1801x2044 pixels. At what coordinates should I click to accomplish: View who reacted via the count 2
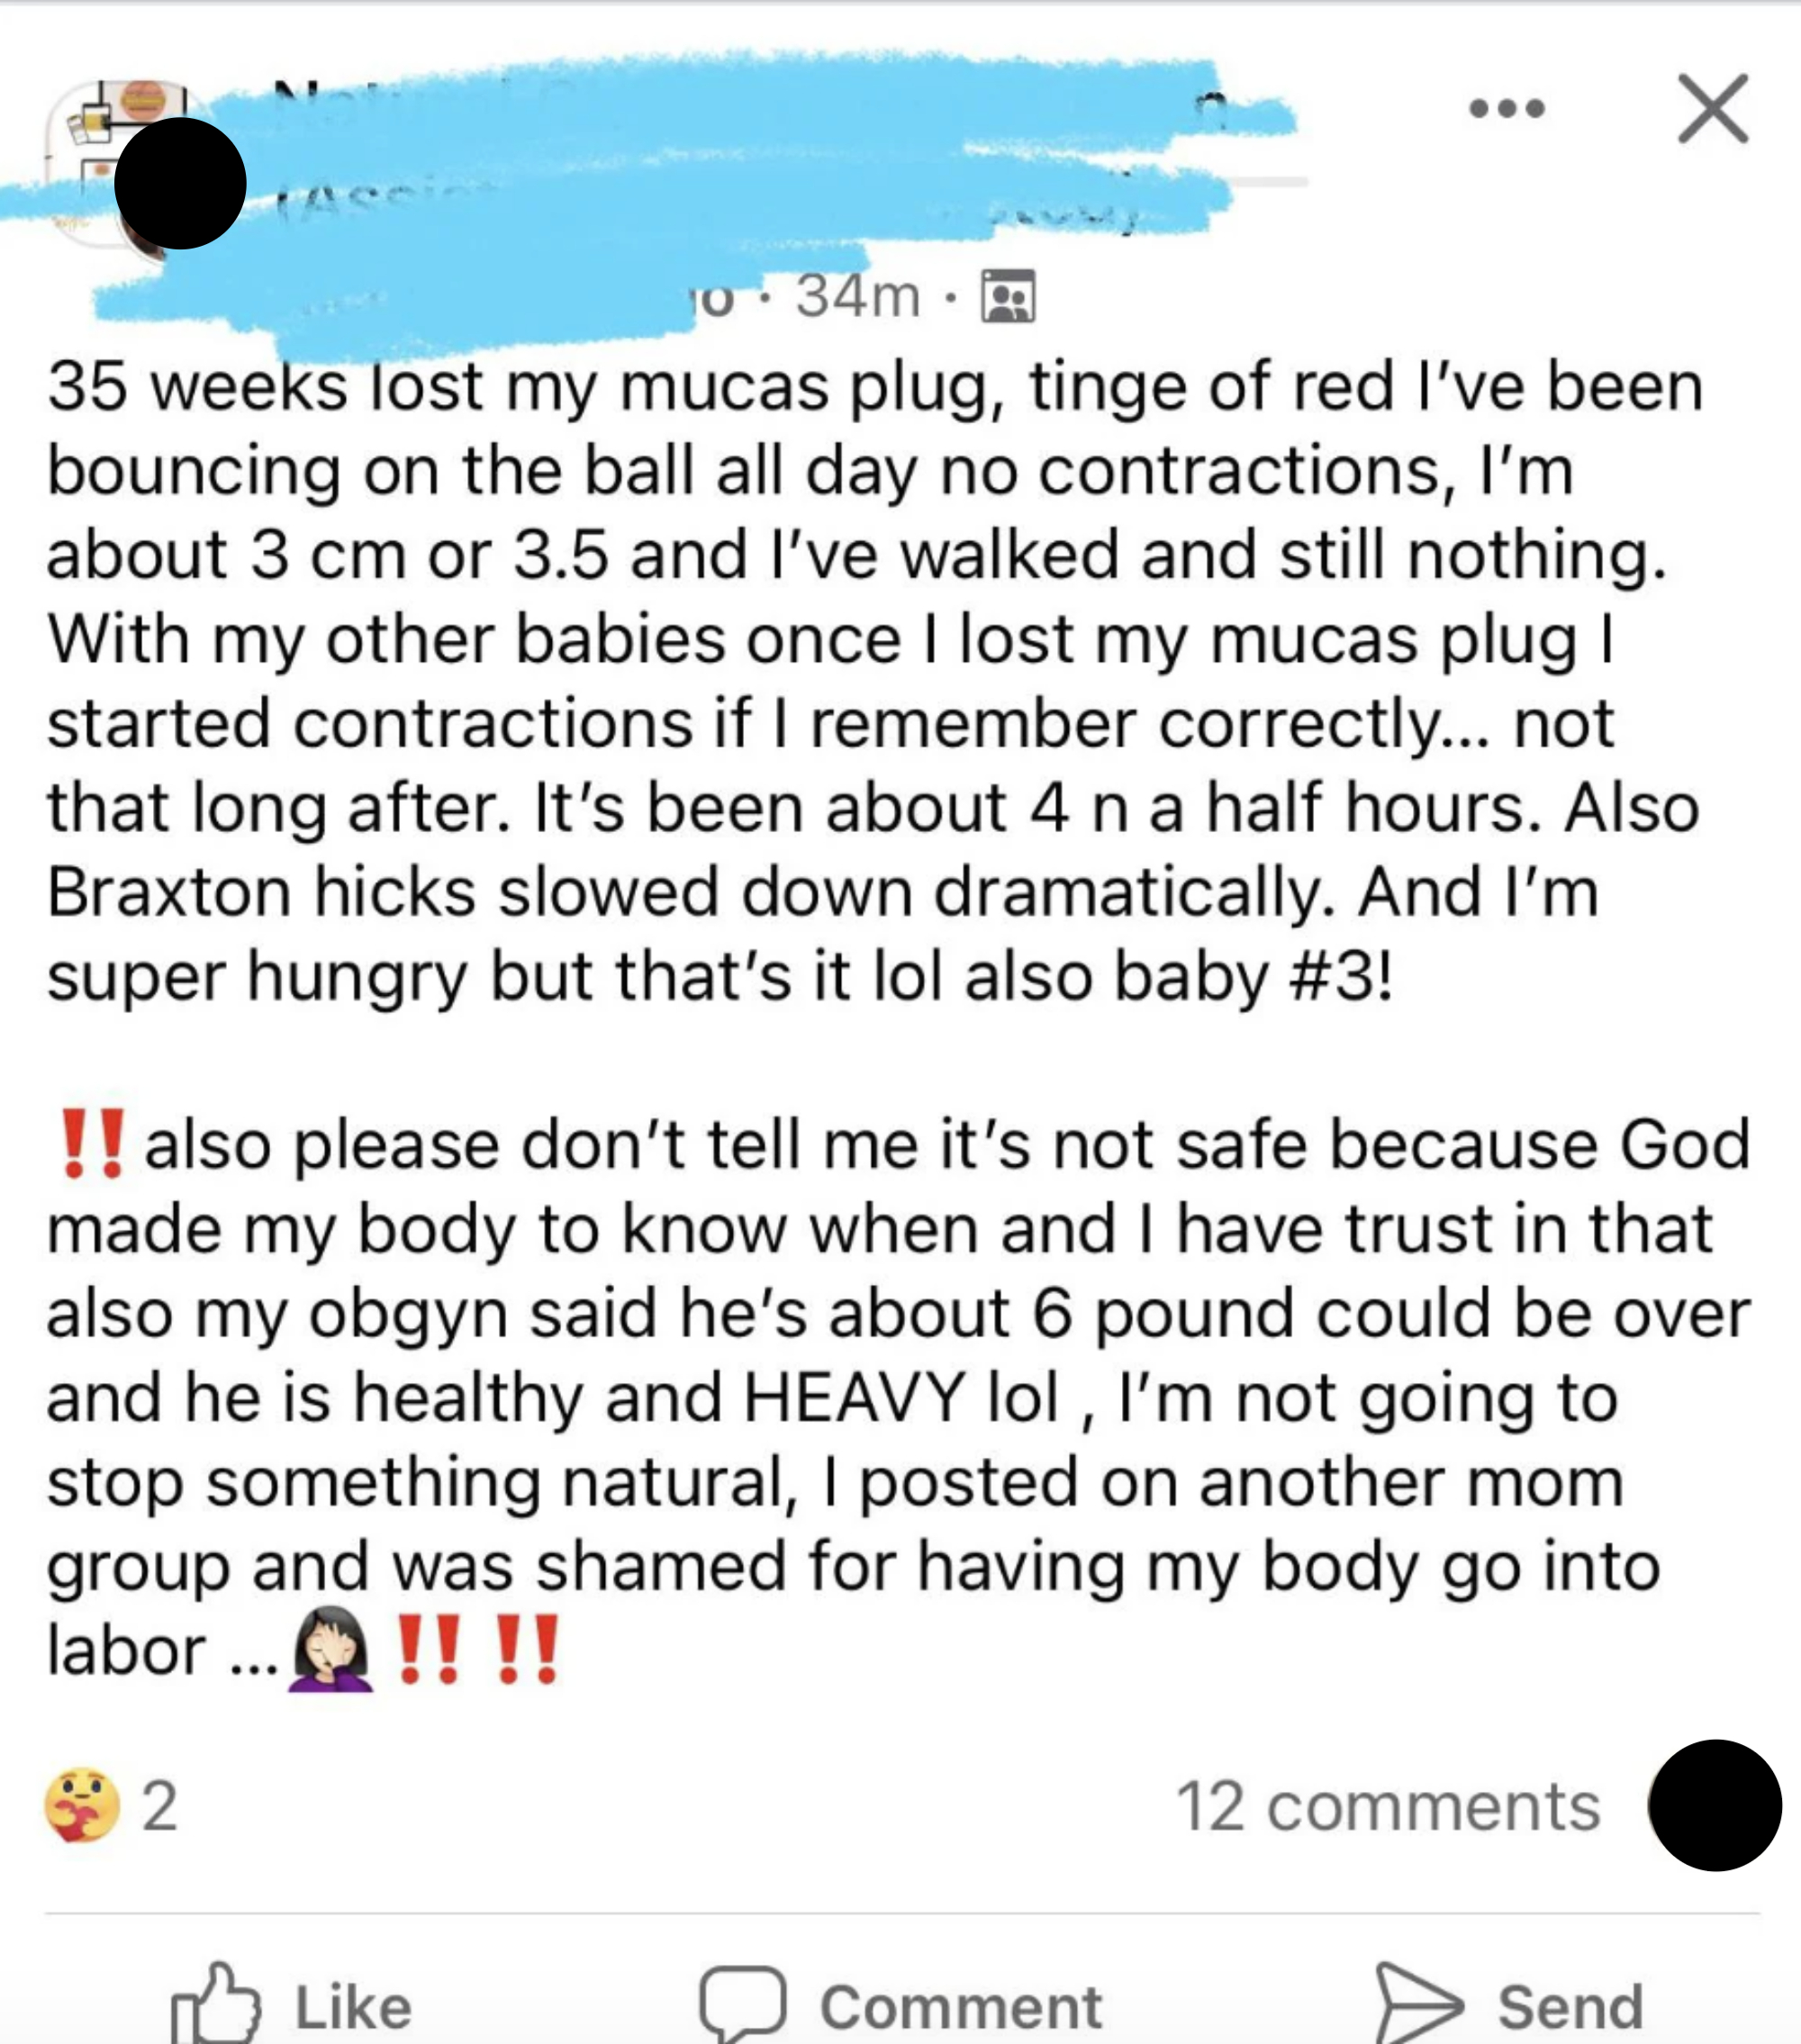point(160,1806)
